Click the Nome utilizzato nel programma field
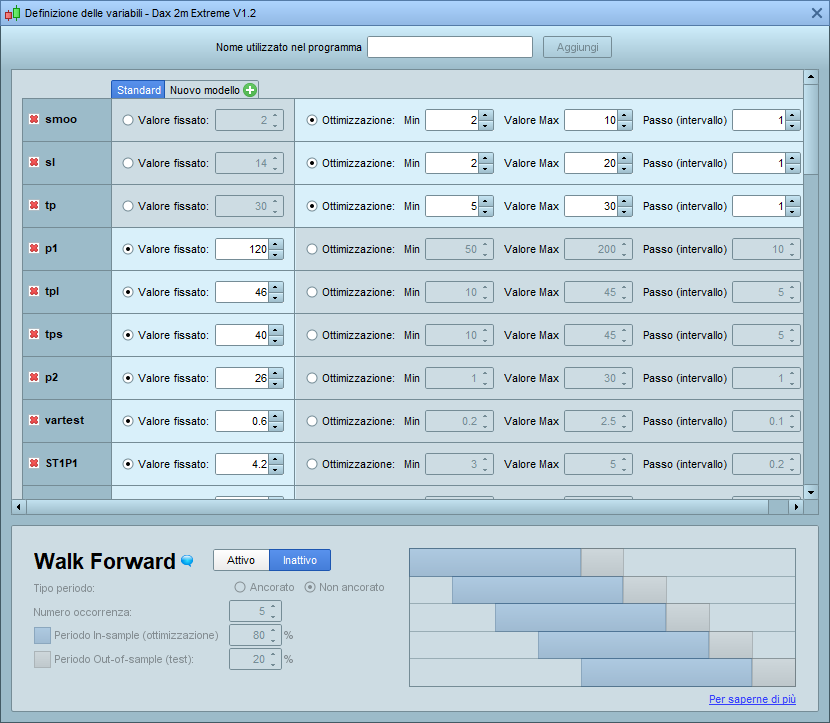 pos(450,47)
